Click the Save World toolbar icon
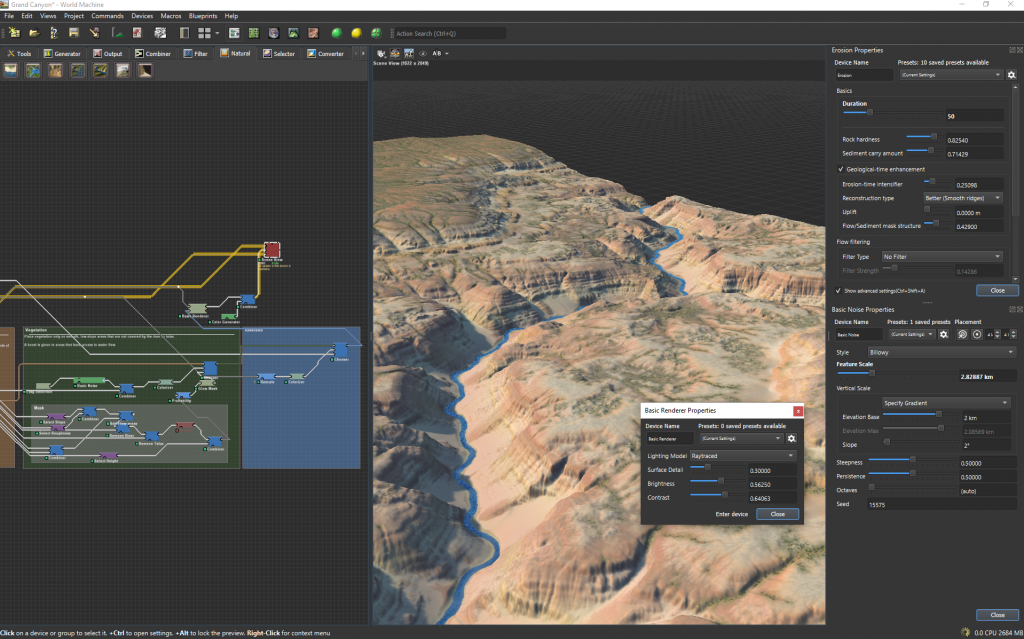Screen dimensions: 1024x639 click(x=72, y=31)
